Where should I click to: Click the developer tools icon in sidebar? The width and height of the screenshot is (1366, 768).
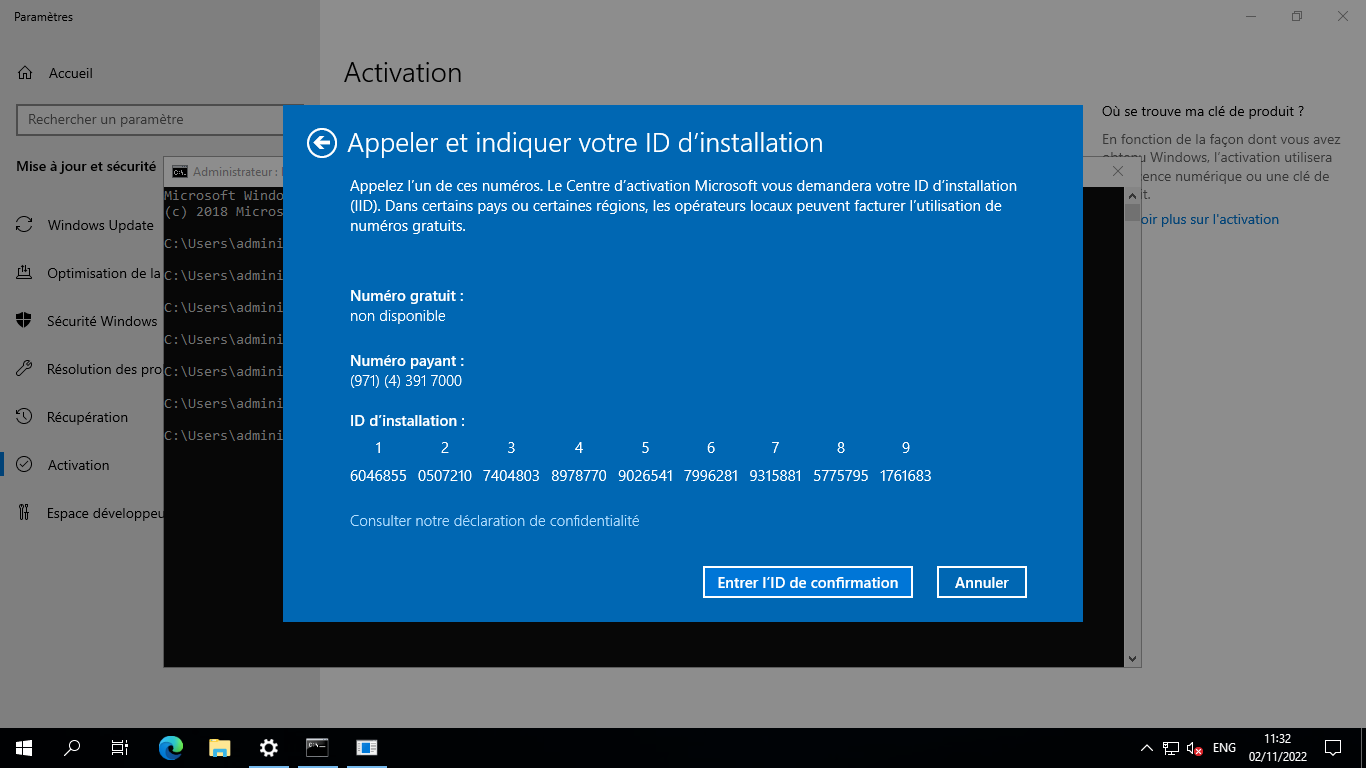coord(24,513)
